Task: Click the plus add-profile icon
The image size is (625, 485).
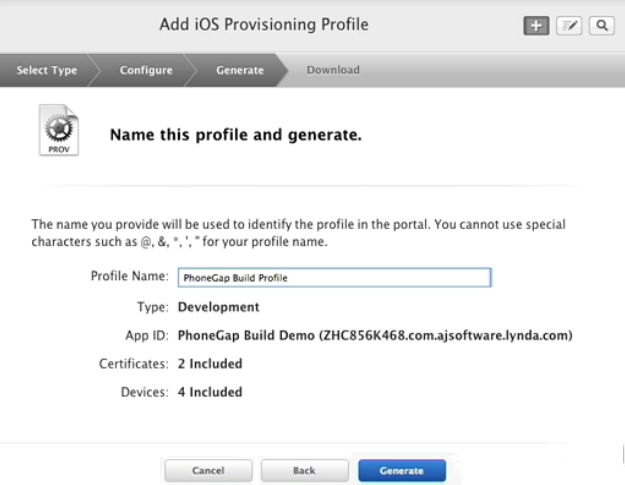Action: (x=536, y=26)
